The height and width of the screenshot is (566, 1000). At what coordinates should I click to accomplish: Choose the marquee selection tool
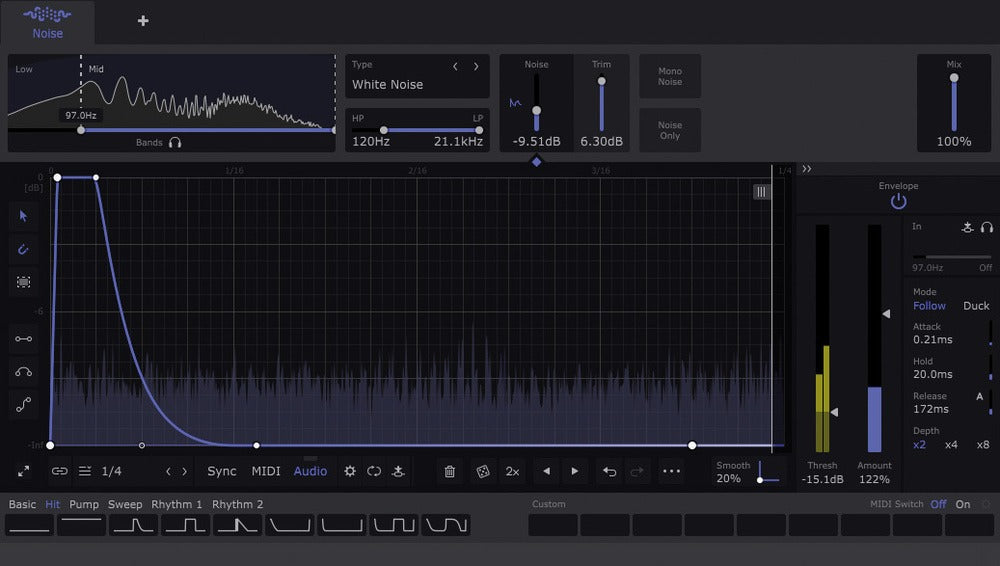(x=24, y=282)
